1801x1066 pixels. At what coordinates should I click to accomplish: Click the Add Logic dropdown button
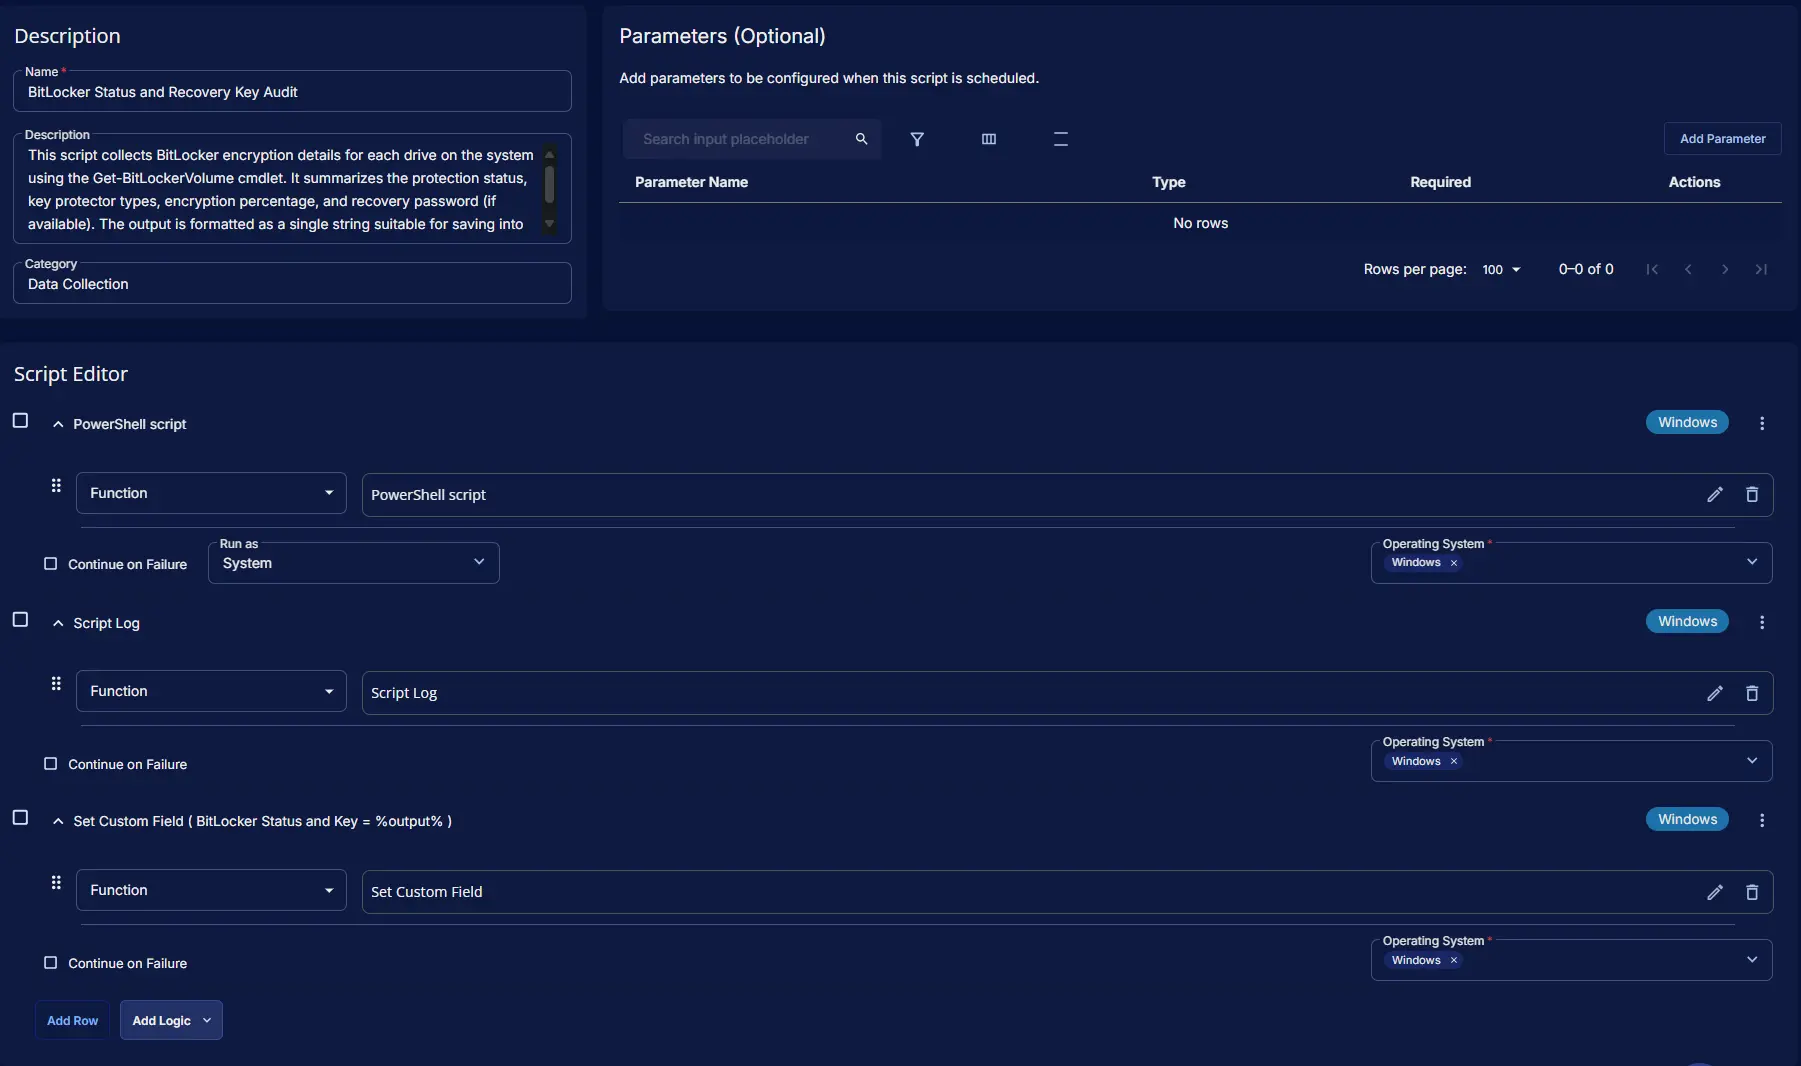point(171,1020)
